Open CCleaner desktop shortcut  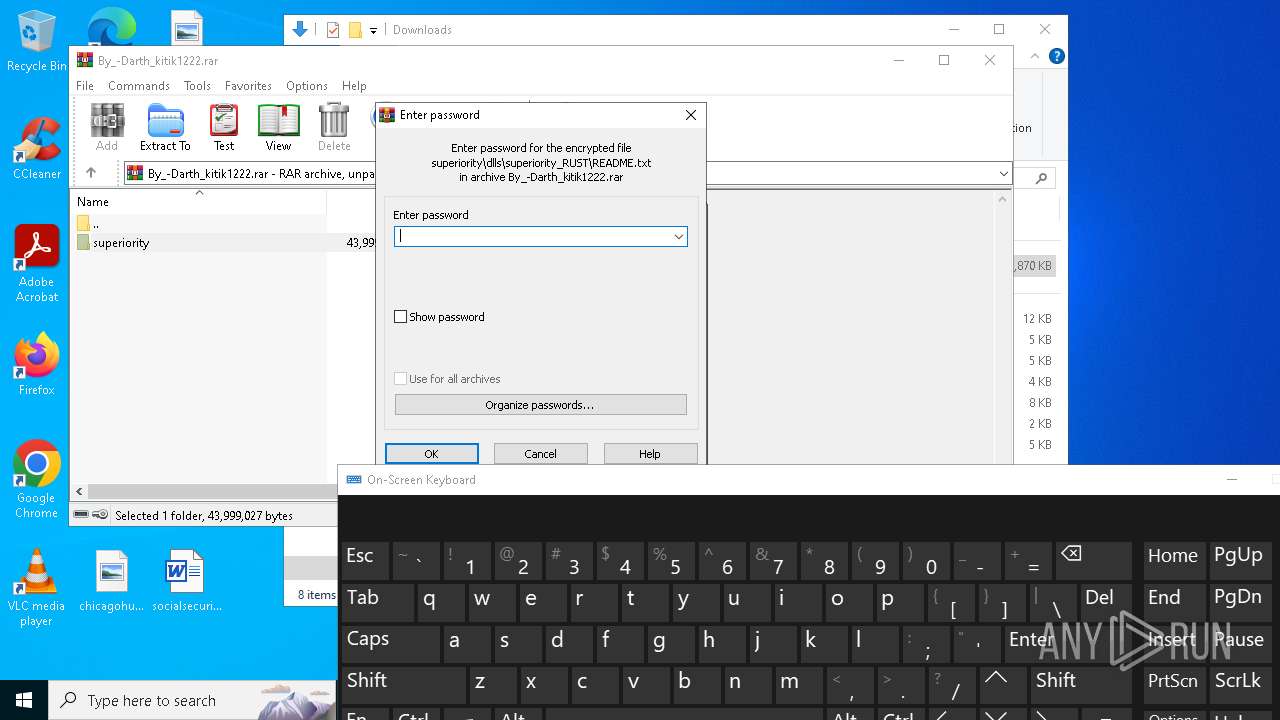(x=37, y=149)
